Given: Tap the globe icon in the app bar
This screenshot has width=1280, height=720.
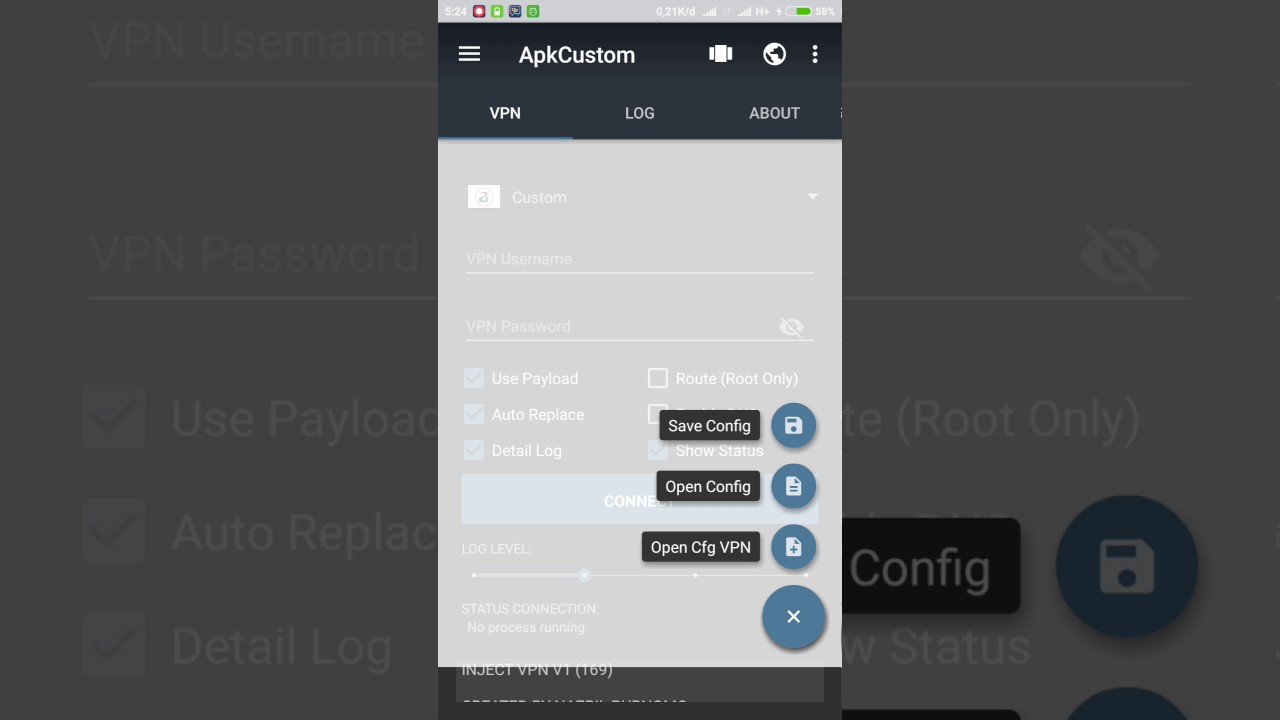Looking at the screenshot, I should tap(774, 54).
